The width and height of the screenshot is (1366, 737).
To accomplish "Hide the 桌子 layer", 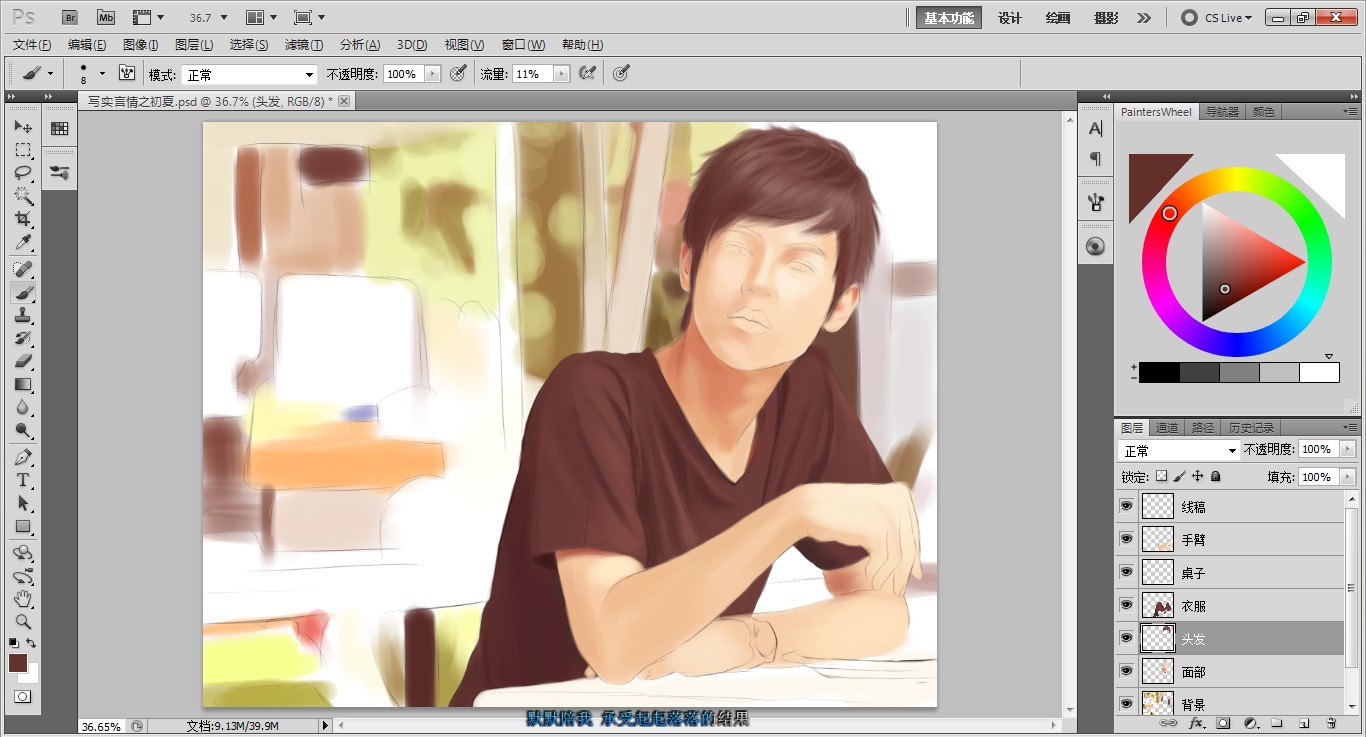I will tap(1127, 573).
